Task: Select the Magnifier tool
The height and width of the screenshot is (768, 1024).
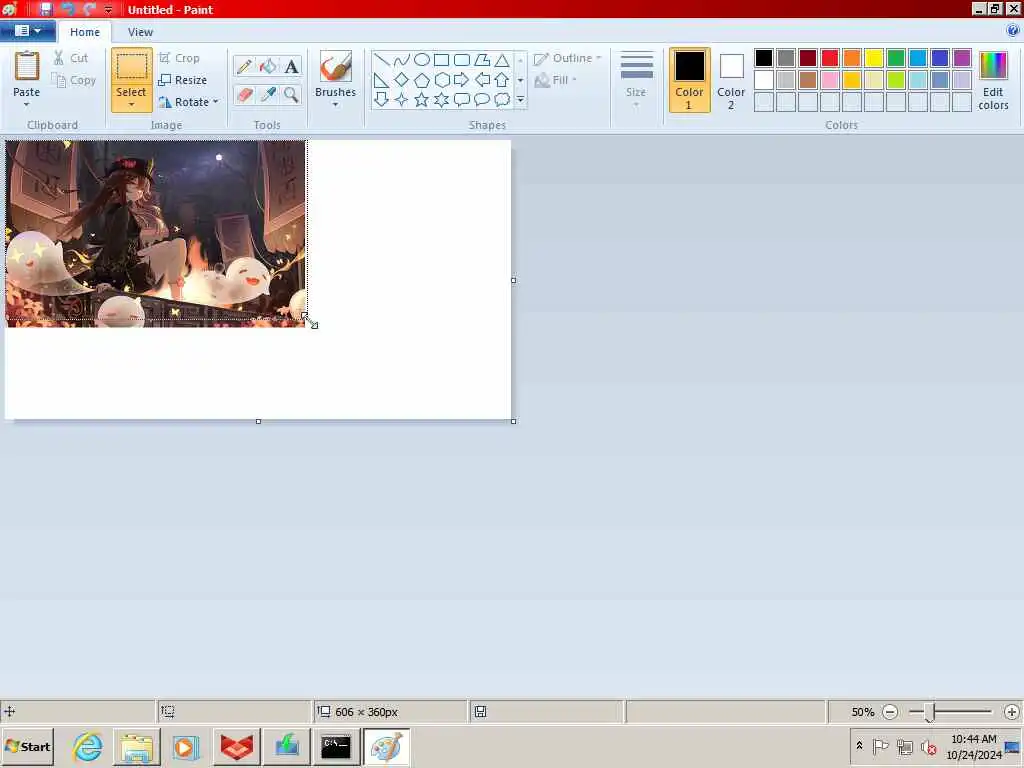Action: tap(291, 95)
